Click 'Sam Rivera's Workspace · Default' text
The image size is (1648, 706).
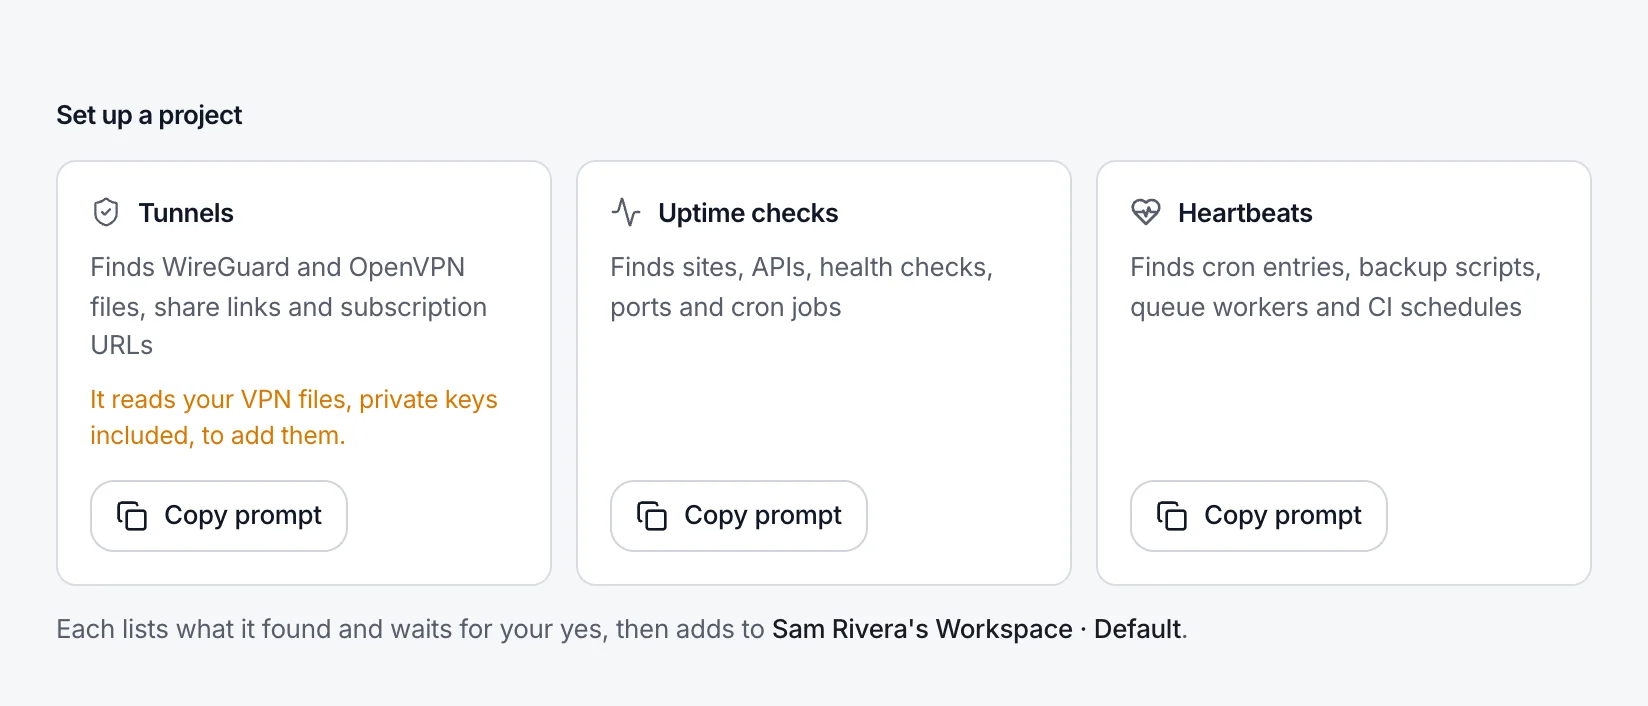[x=977, y=629]
